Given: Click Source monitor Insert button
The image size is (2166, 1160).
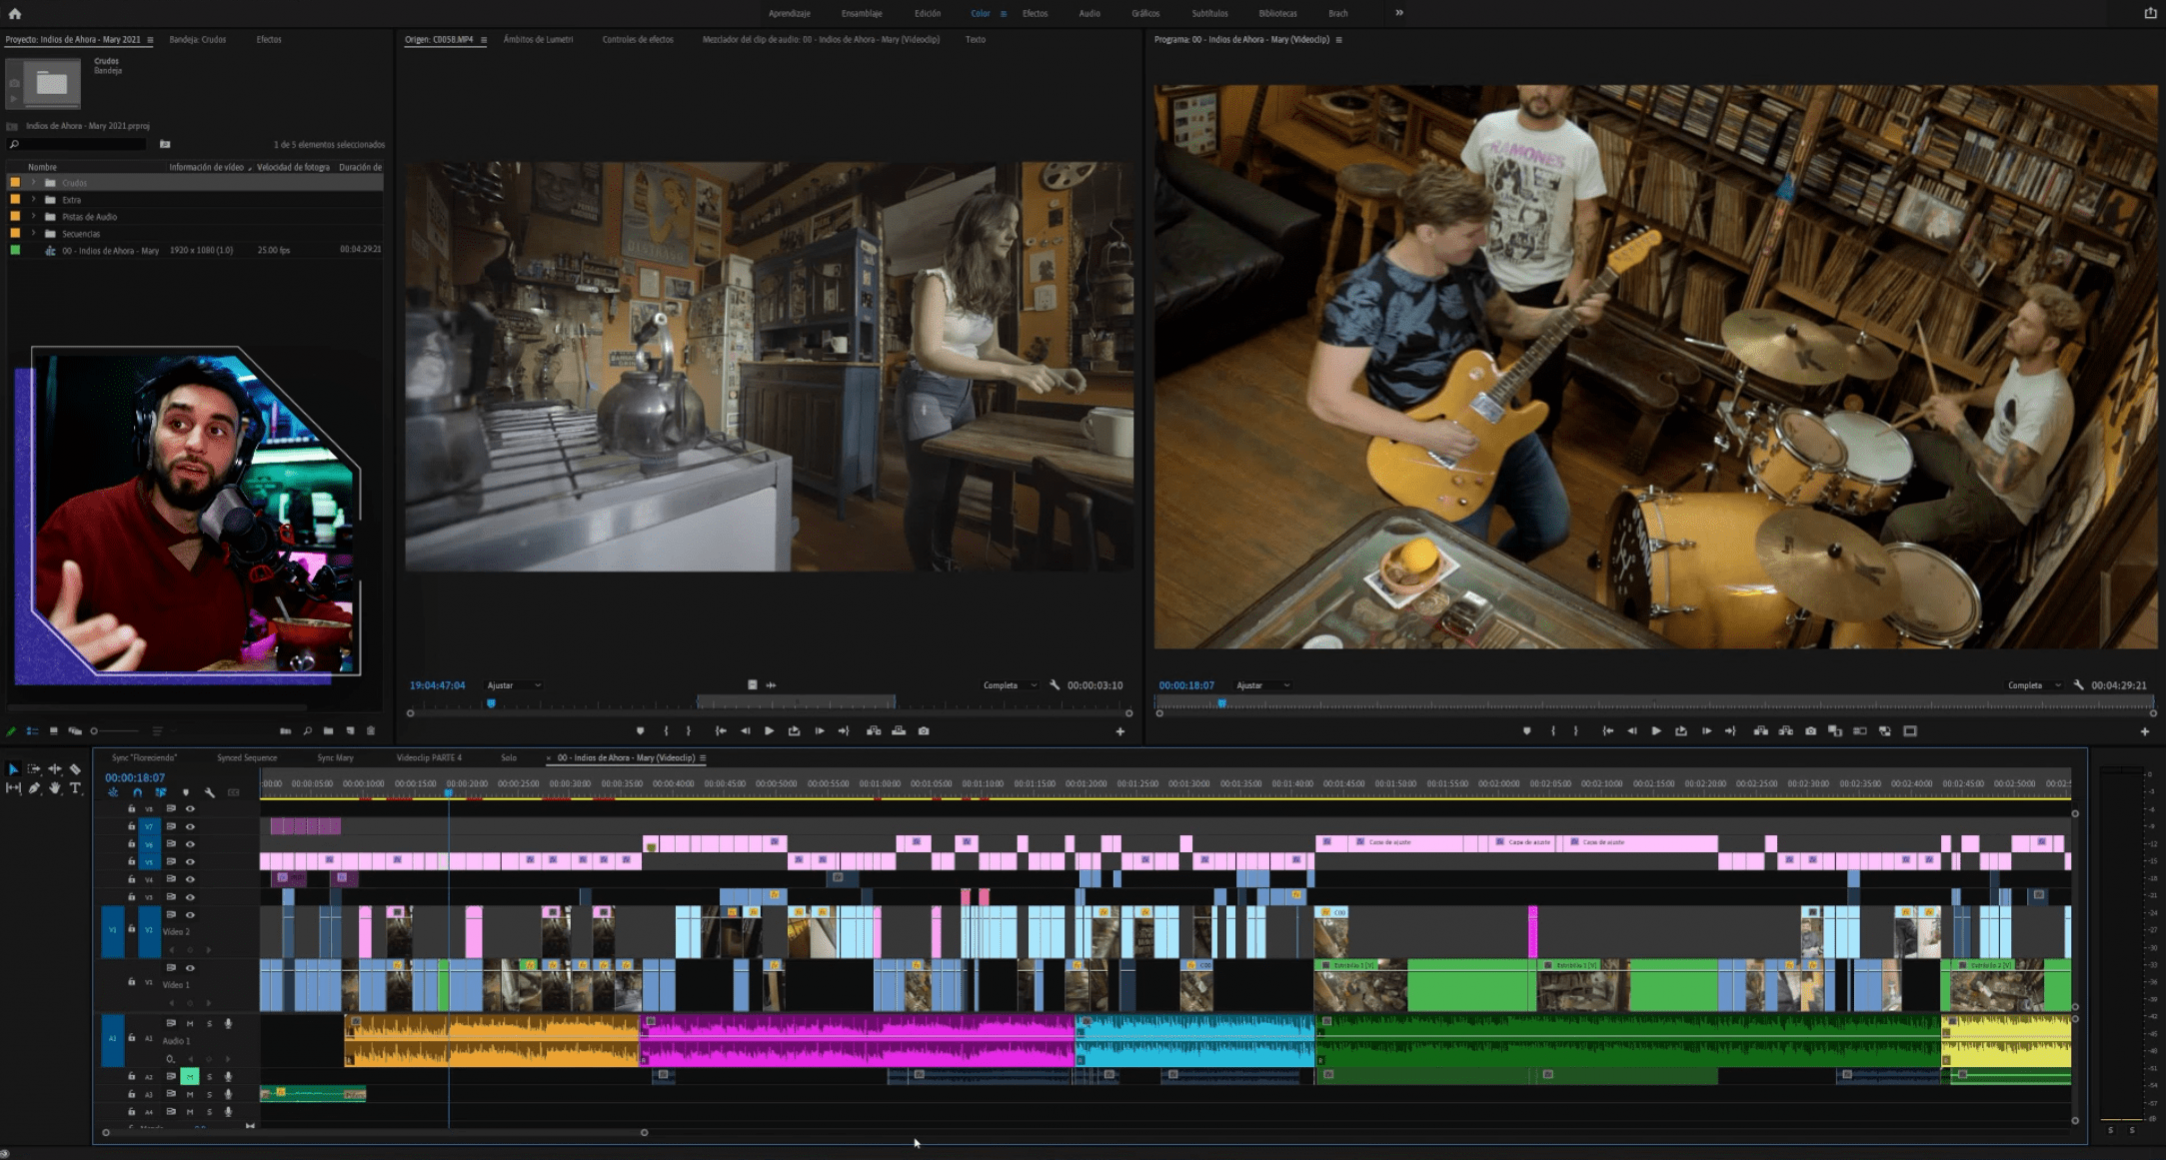Looking at the screenshot, I should click(x=874, y=731).
